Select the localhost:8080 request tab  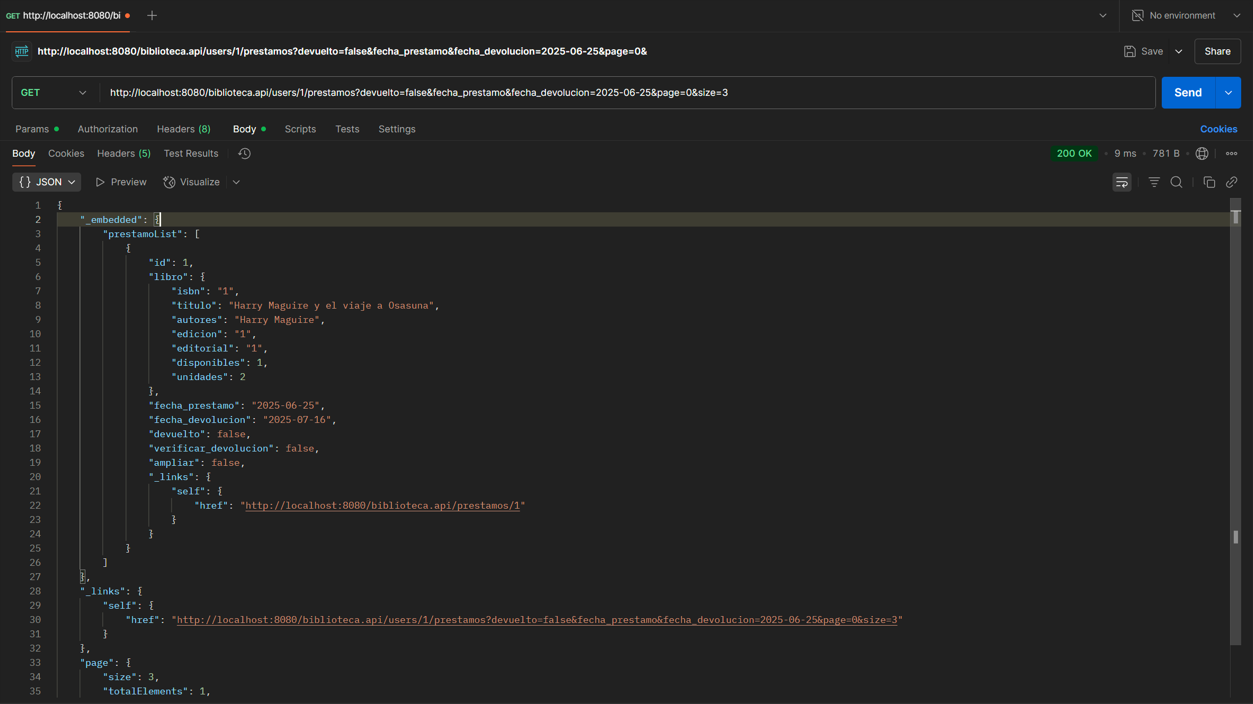(x=68, y=16)
